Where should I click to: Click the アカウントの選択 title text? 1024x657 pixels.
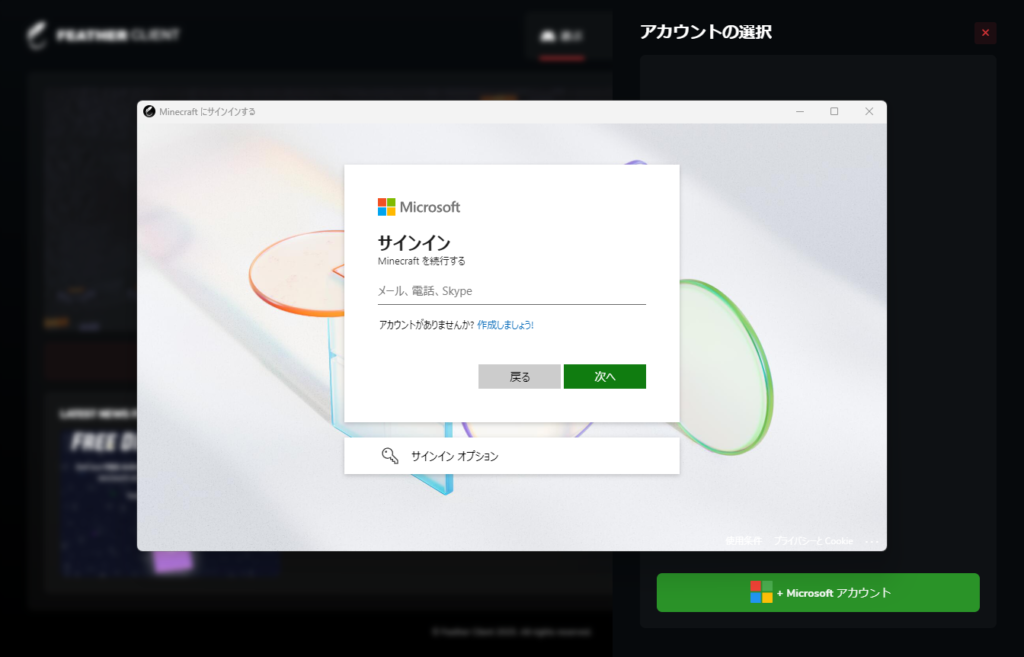[705, 32]
